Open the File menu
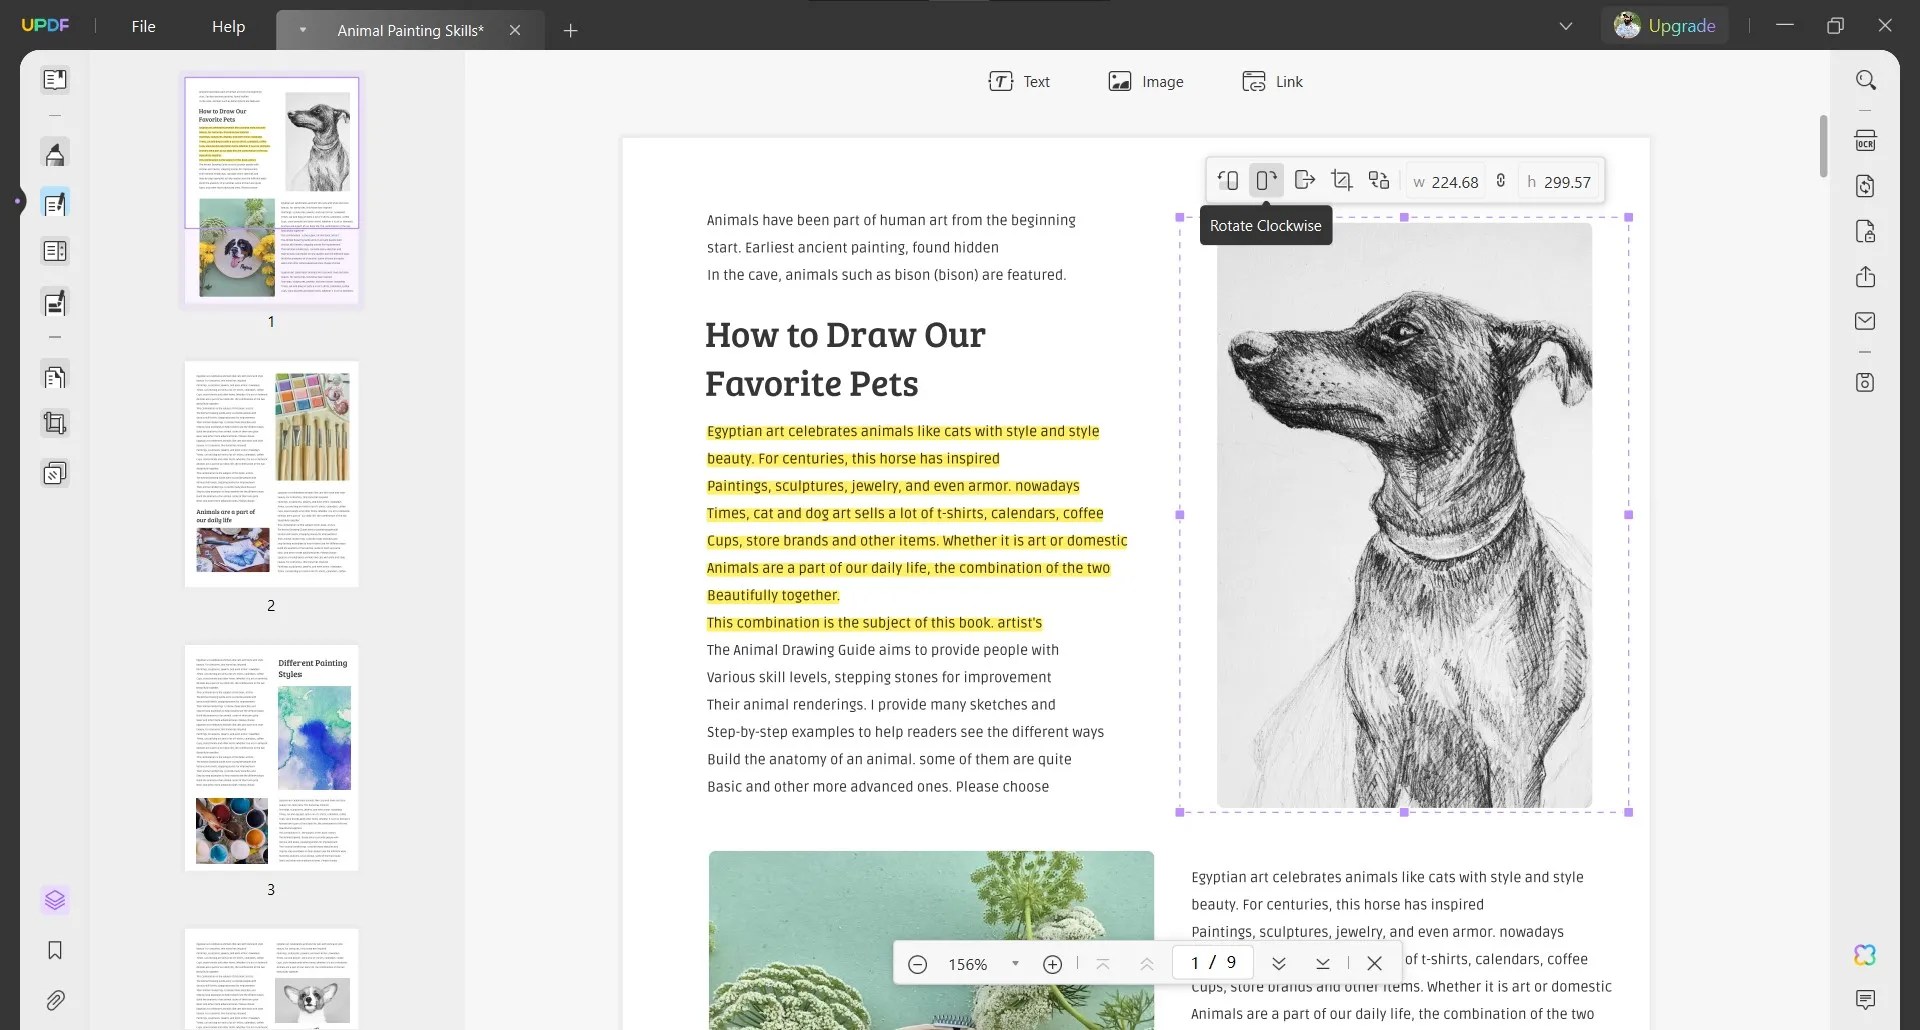1920x1030 pixels. click(143, 26)
